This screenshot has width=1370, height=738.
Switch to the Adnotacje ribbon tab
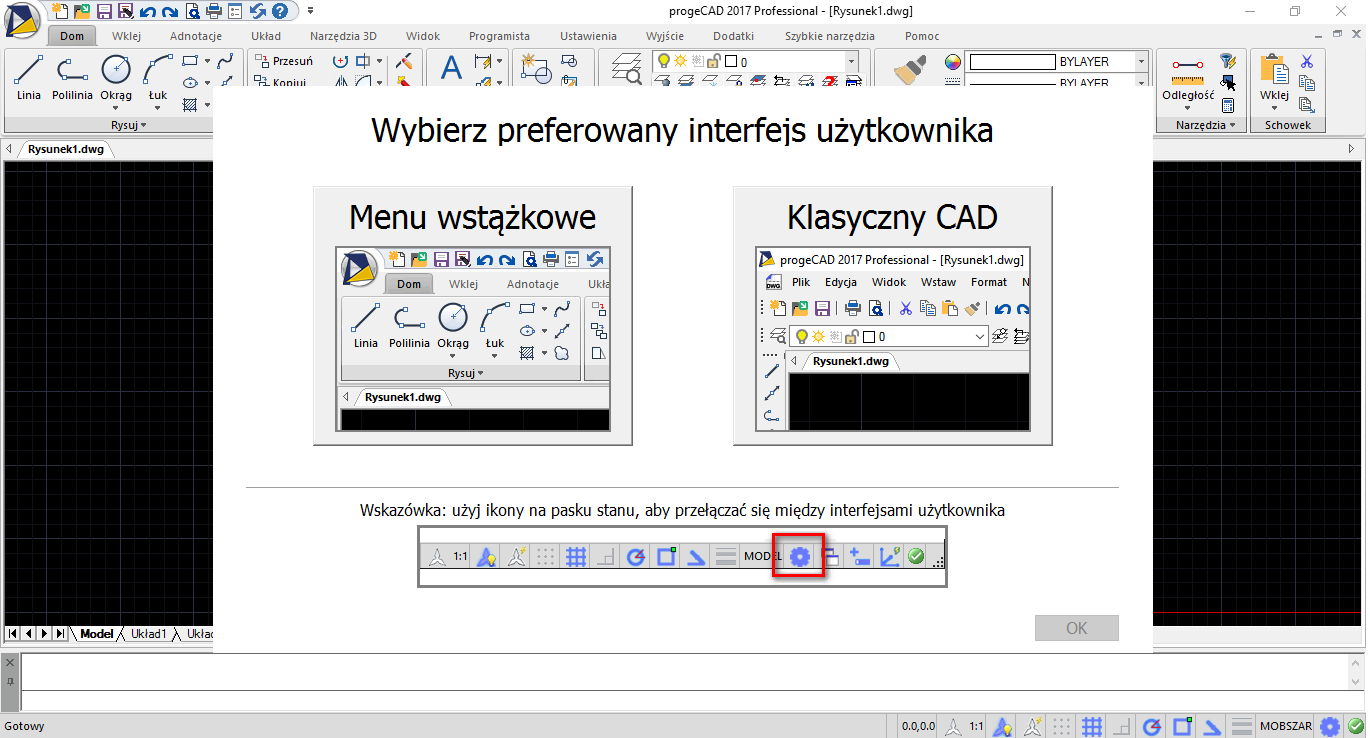click(195, 36)
